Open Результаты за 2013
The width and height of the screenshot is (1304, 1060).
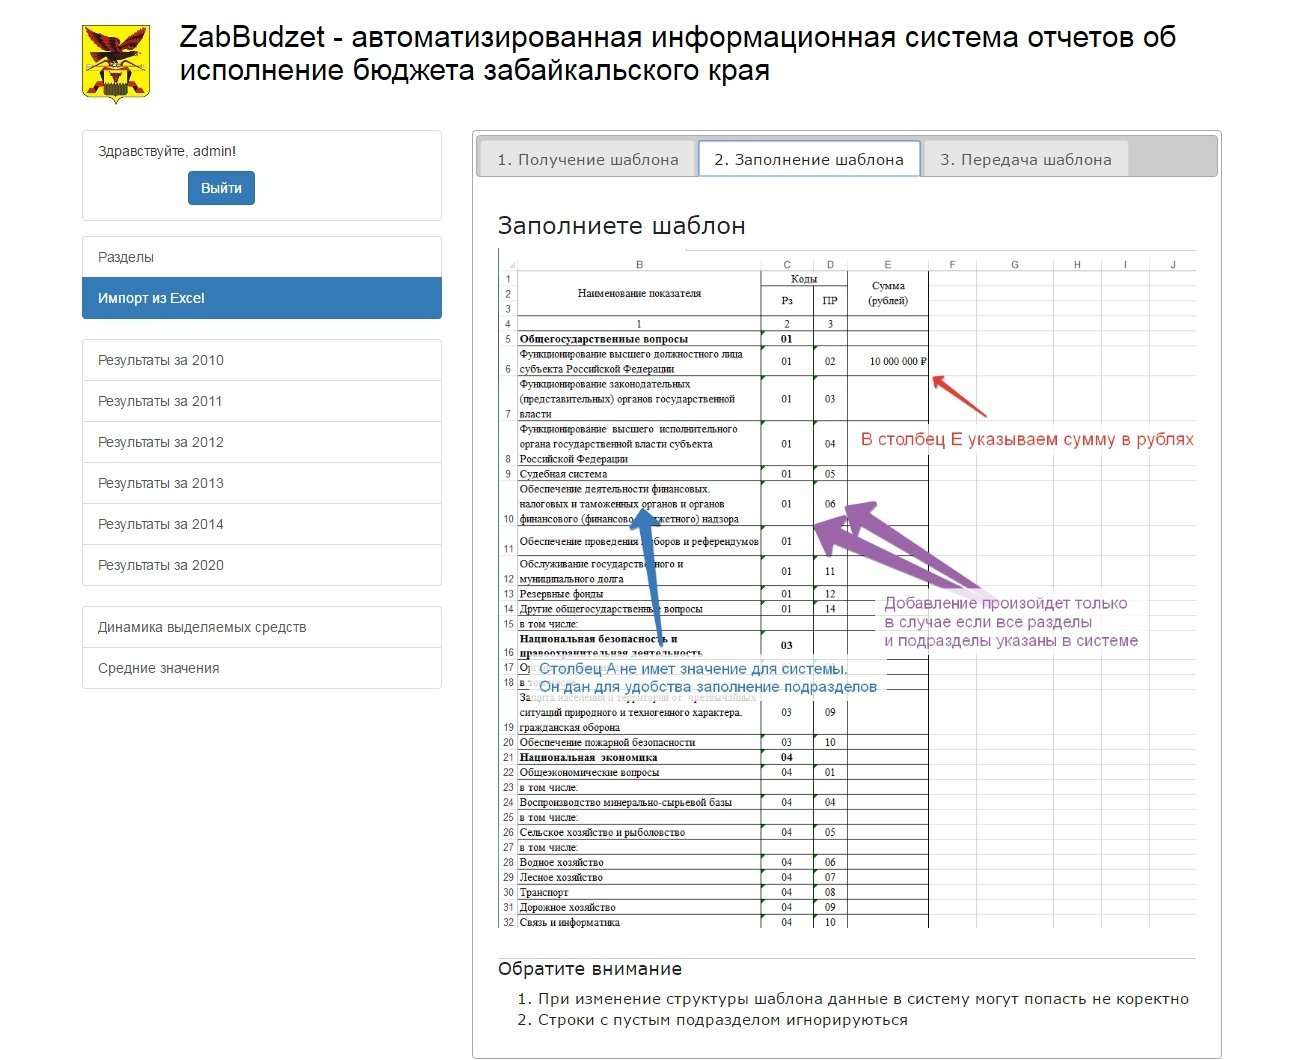pos(262,483)
